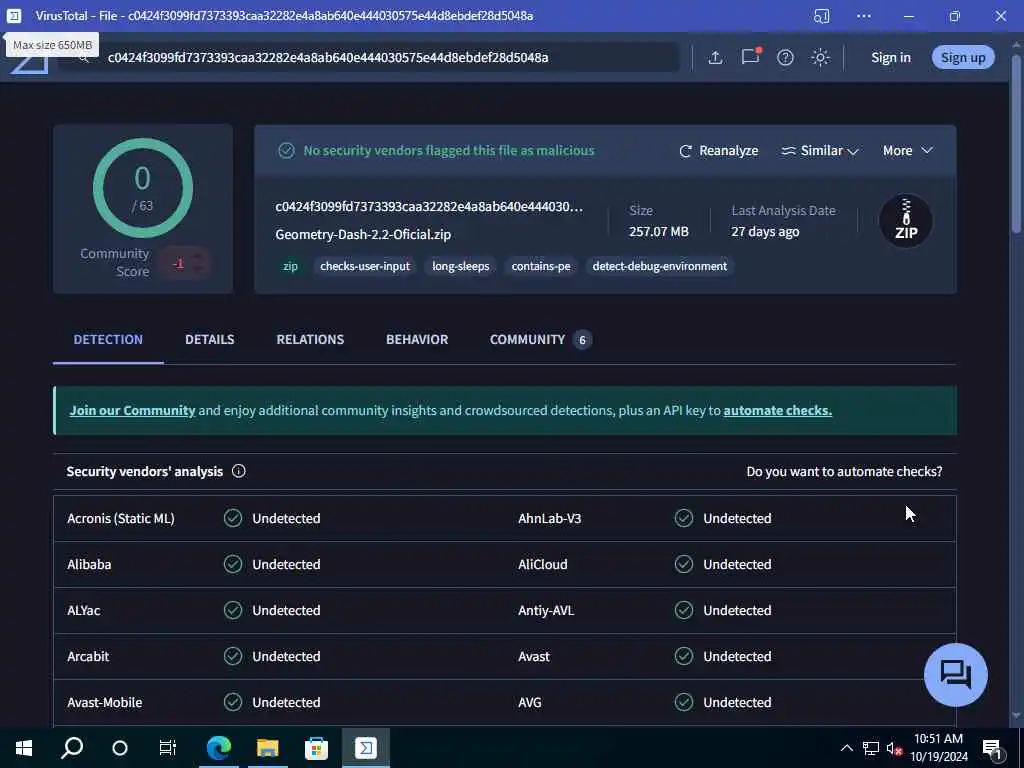
Task: Click the Antiy-AVL undetected checkmark icon
Action: (x=684, y=611)
